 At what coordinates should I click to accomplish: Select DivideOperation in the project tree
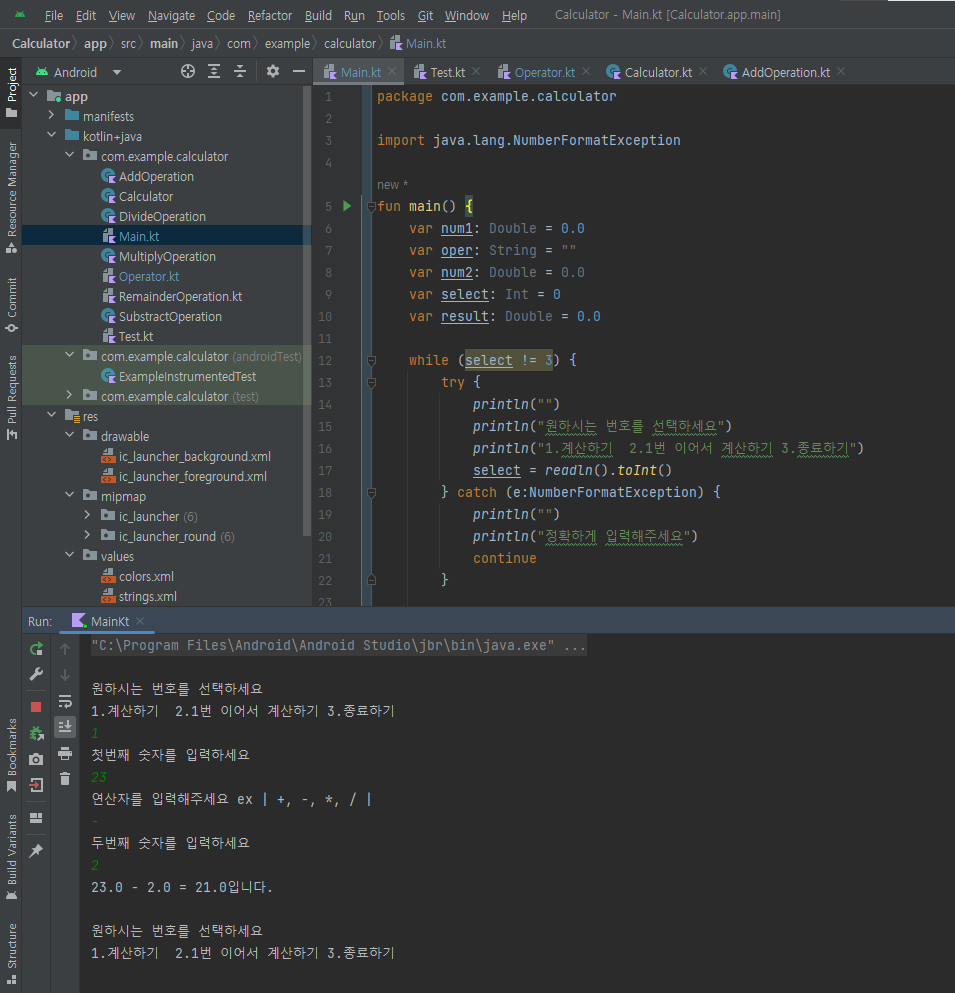click(162, 217)
